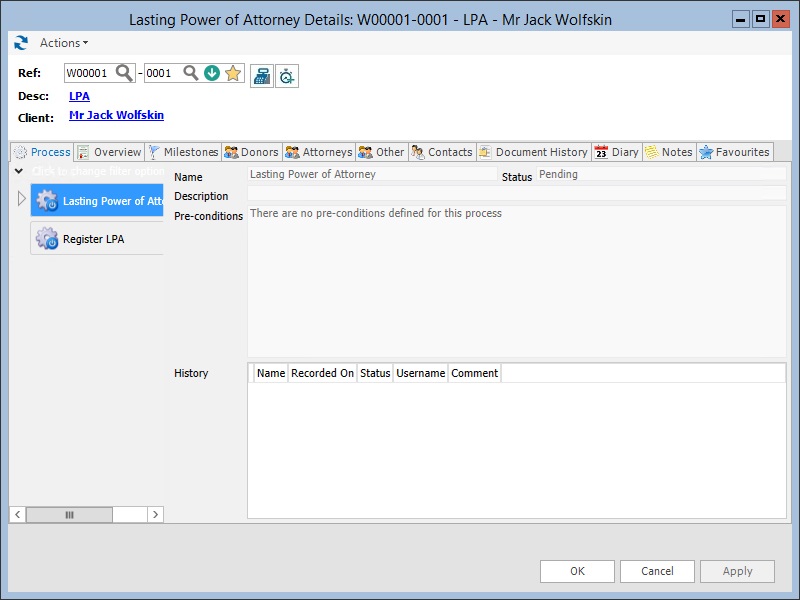Click the green down-arrow icon
Screen dimensions: 800x600
(x=211, y=73)
